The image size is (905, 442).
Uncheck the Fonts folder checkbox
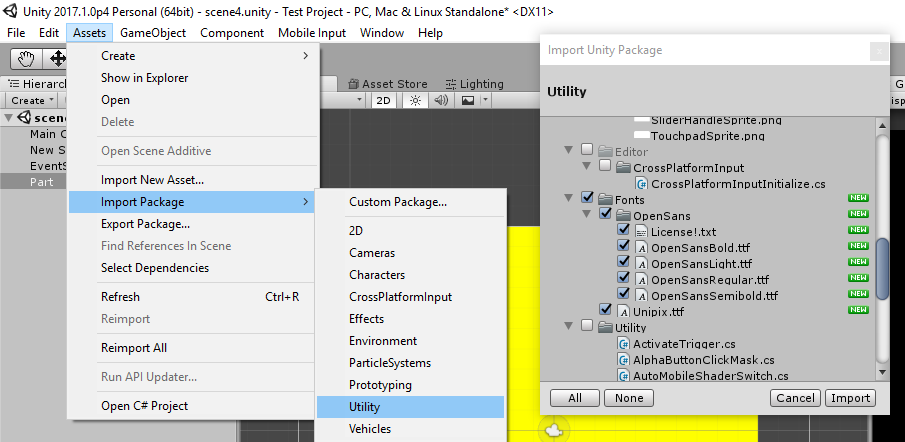tap(587, 197)
